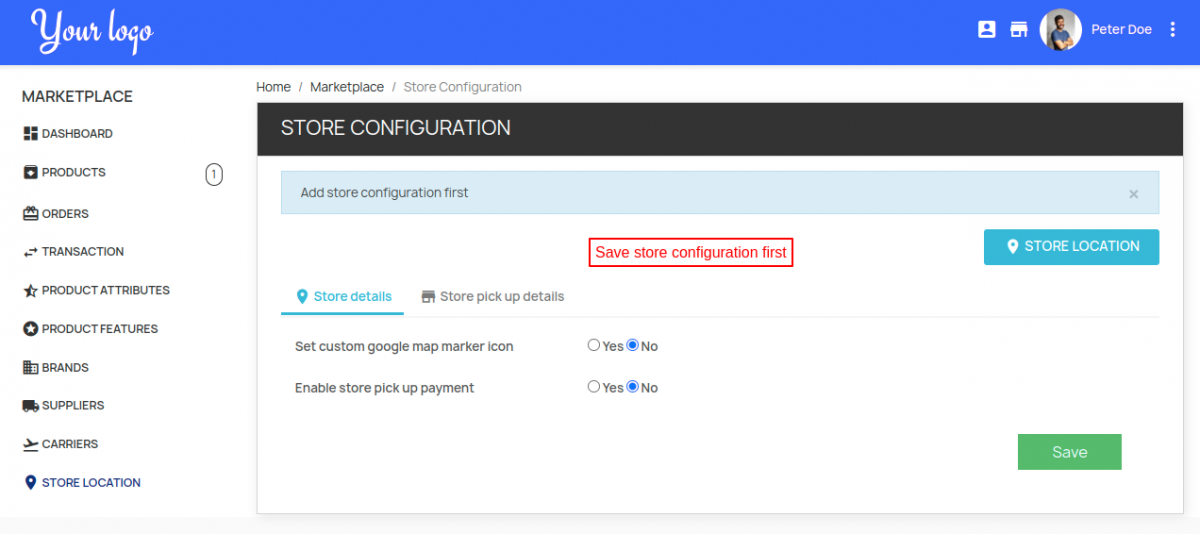Click the Store Location pin icon in sidebar

coord(30,482)
